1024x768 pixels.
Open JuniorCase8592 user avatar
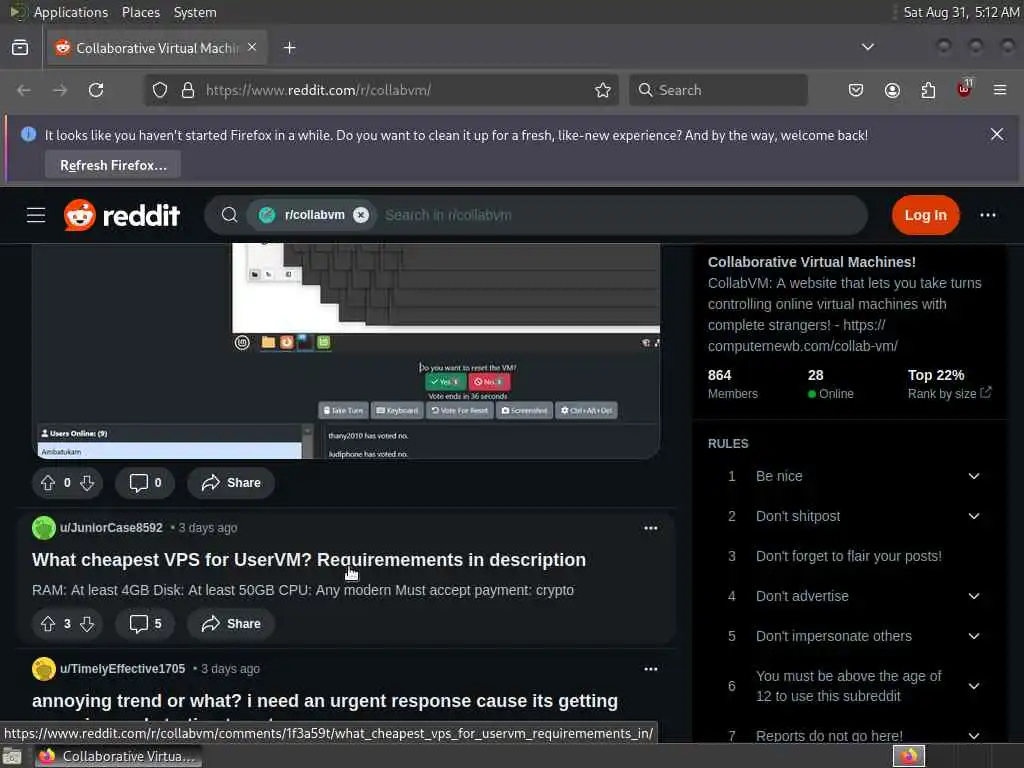coord(44,528)
